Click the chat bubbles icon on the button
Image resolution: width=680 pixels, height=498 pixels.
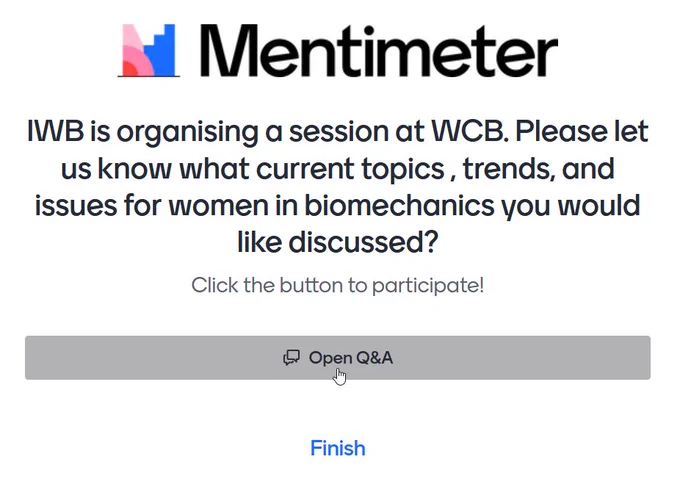(x=291, y=358)
